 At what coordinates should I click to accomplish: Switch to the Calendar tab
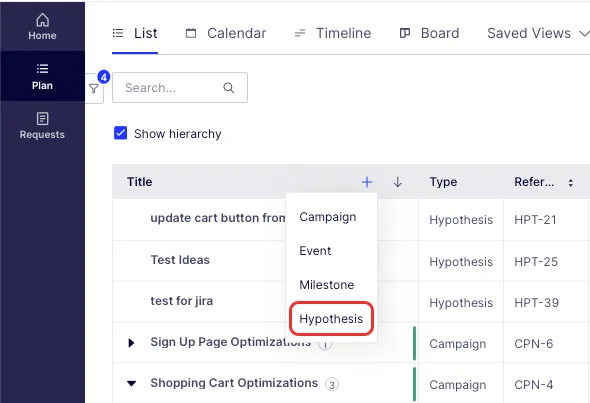226,33
